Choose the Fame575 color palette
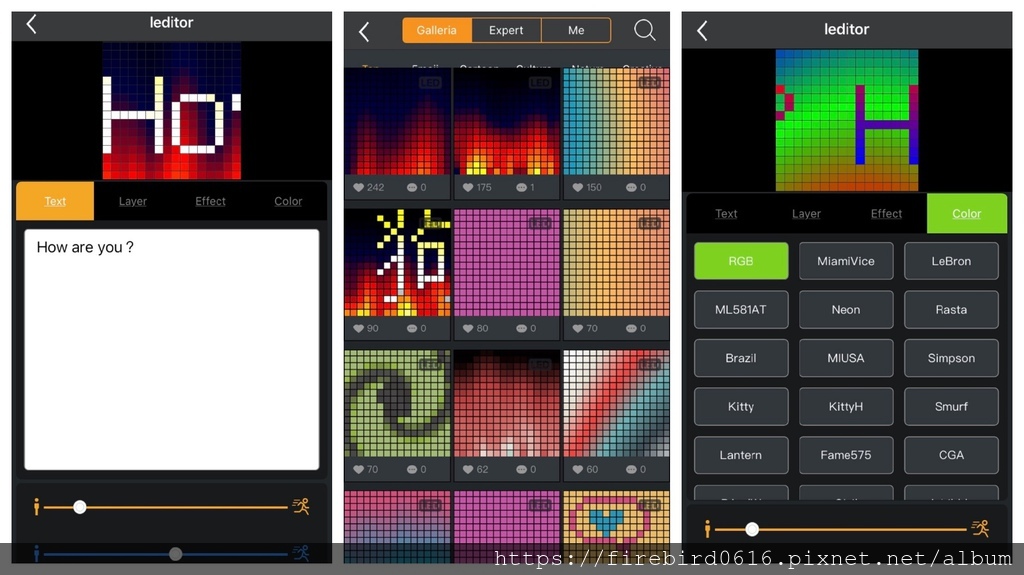The width and height of the screenshot is (1024, 575). (x=846, y=455)
